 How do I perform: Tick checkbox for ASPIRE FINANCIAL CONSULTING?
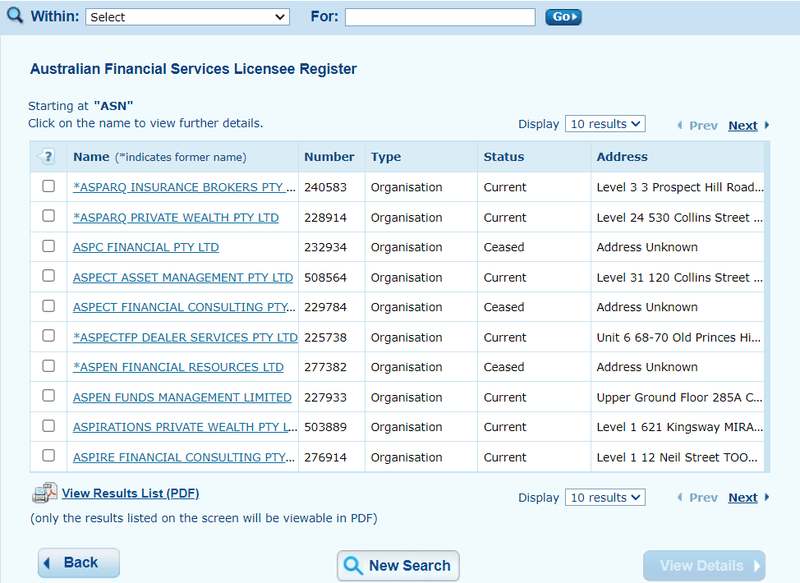point(48,455)
